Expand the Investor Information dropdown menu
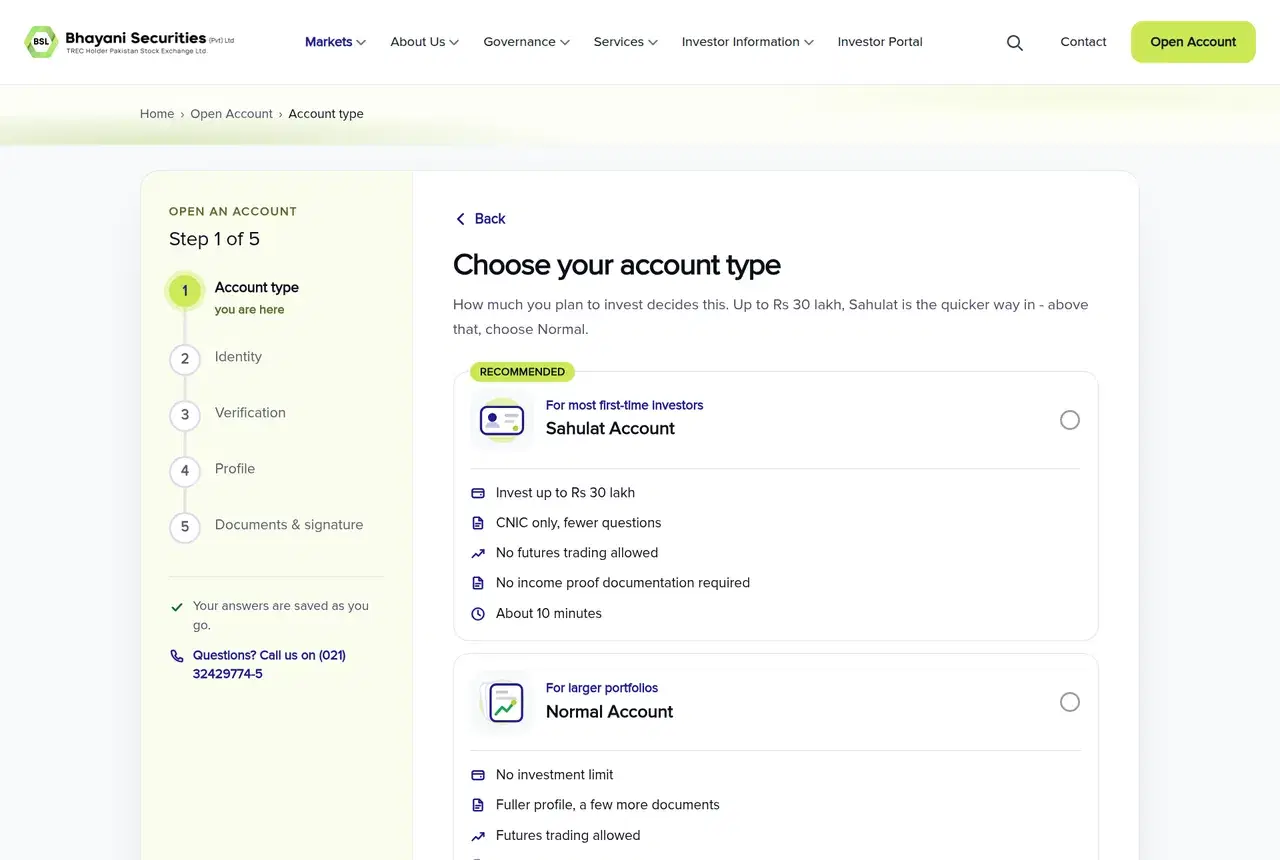1280x860 pixels. 748,42
